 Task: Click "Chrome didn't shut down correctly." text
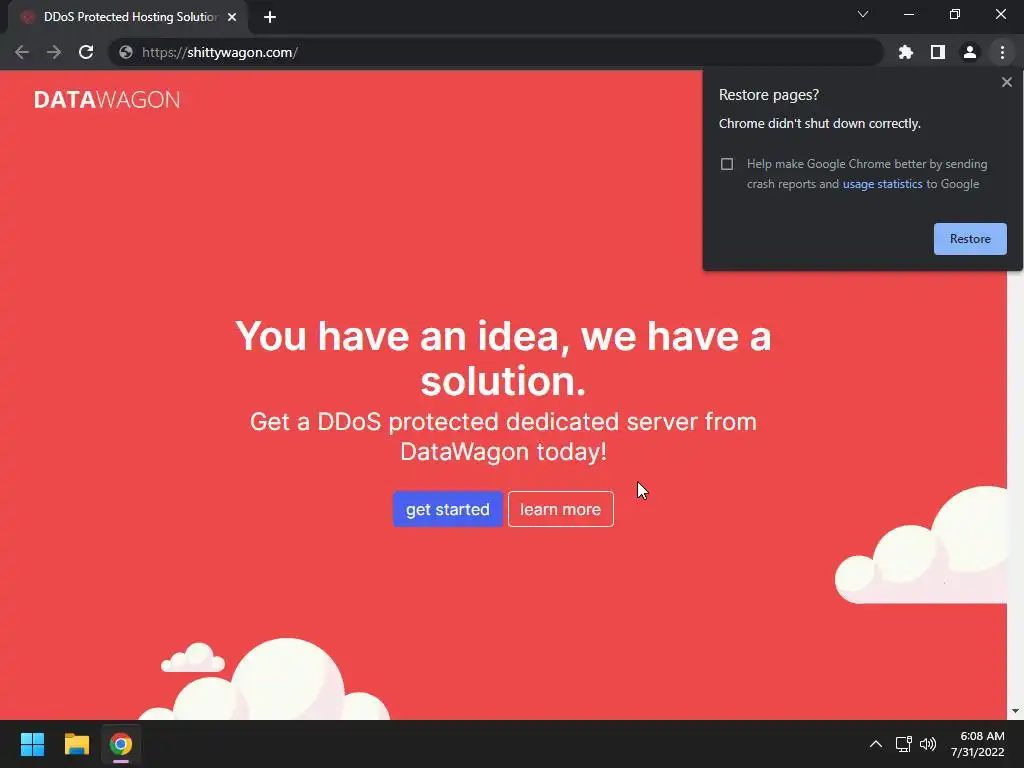[820, 123]
